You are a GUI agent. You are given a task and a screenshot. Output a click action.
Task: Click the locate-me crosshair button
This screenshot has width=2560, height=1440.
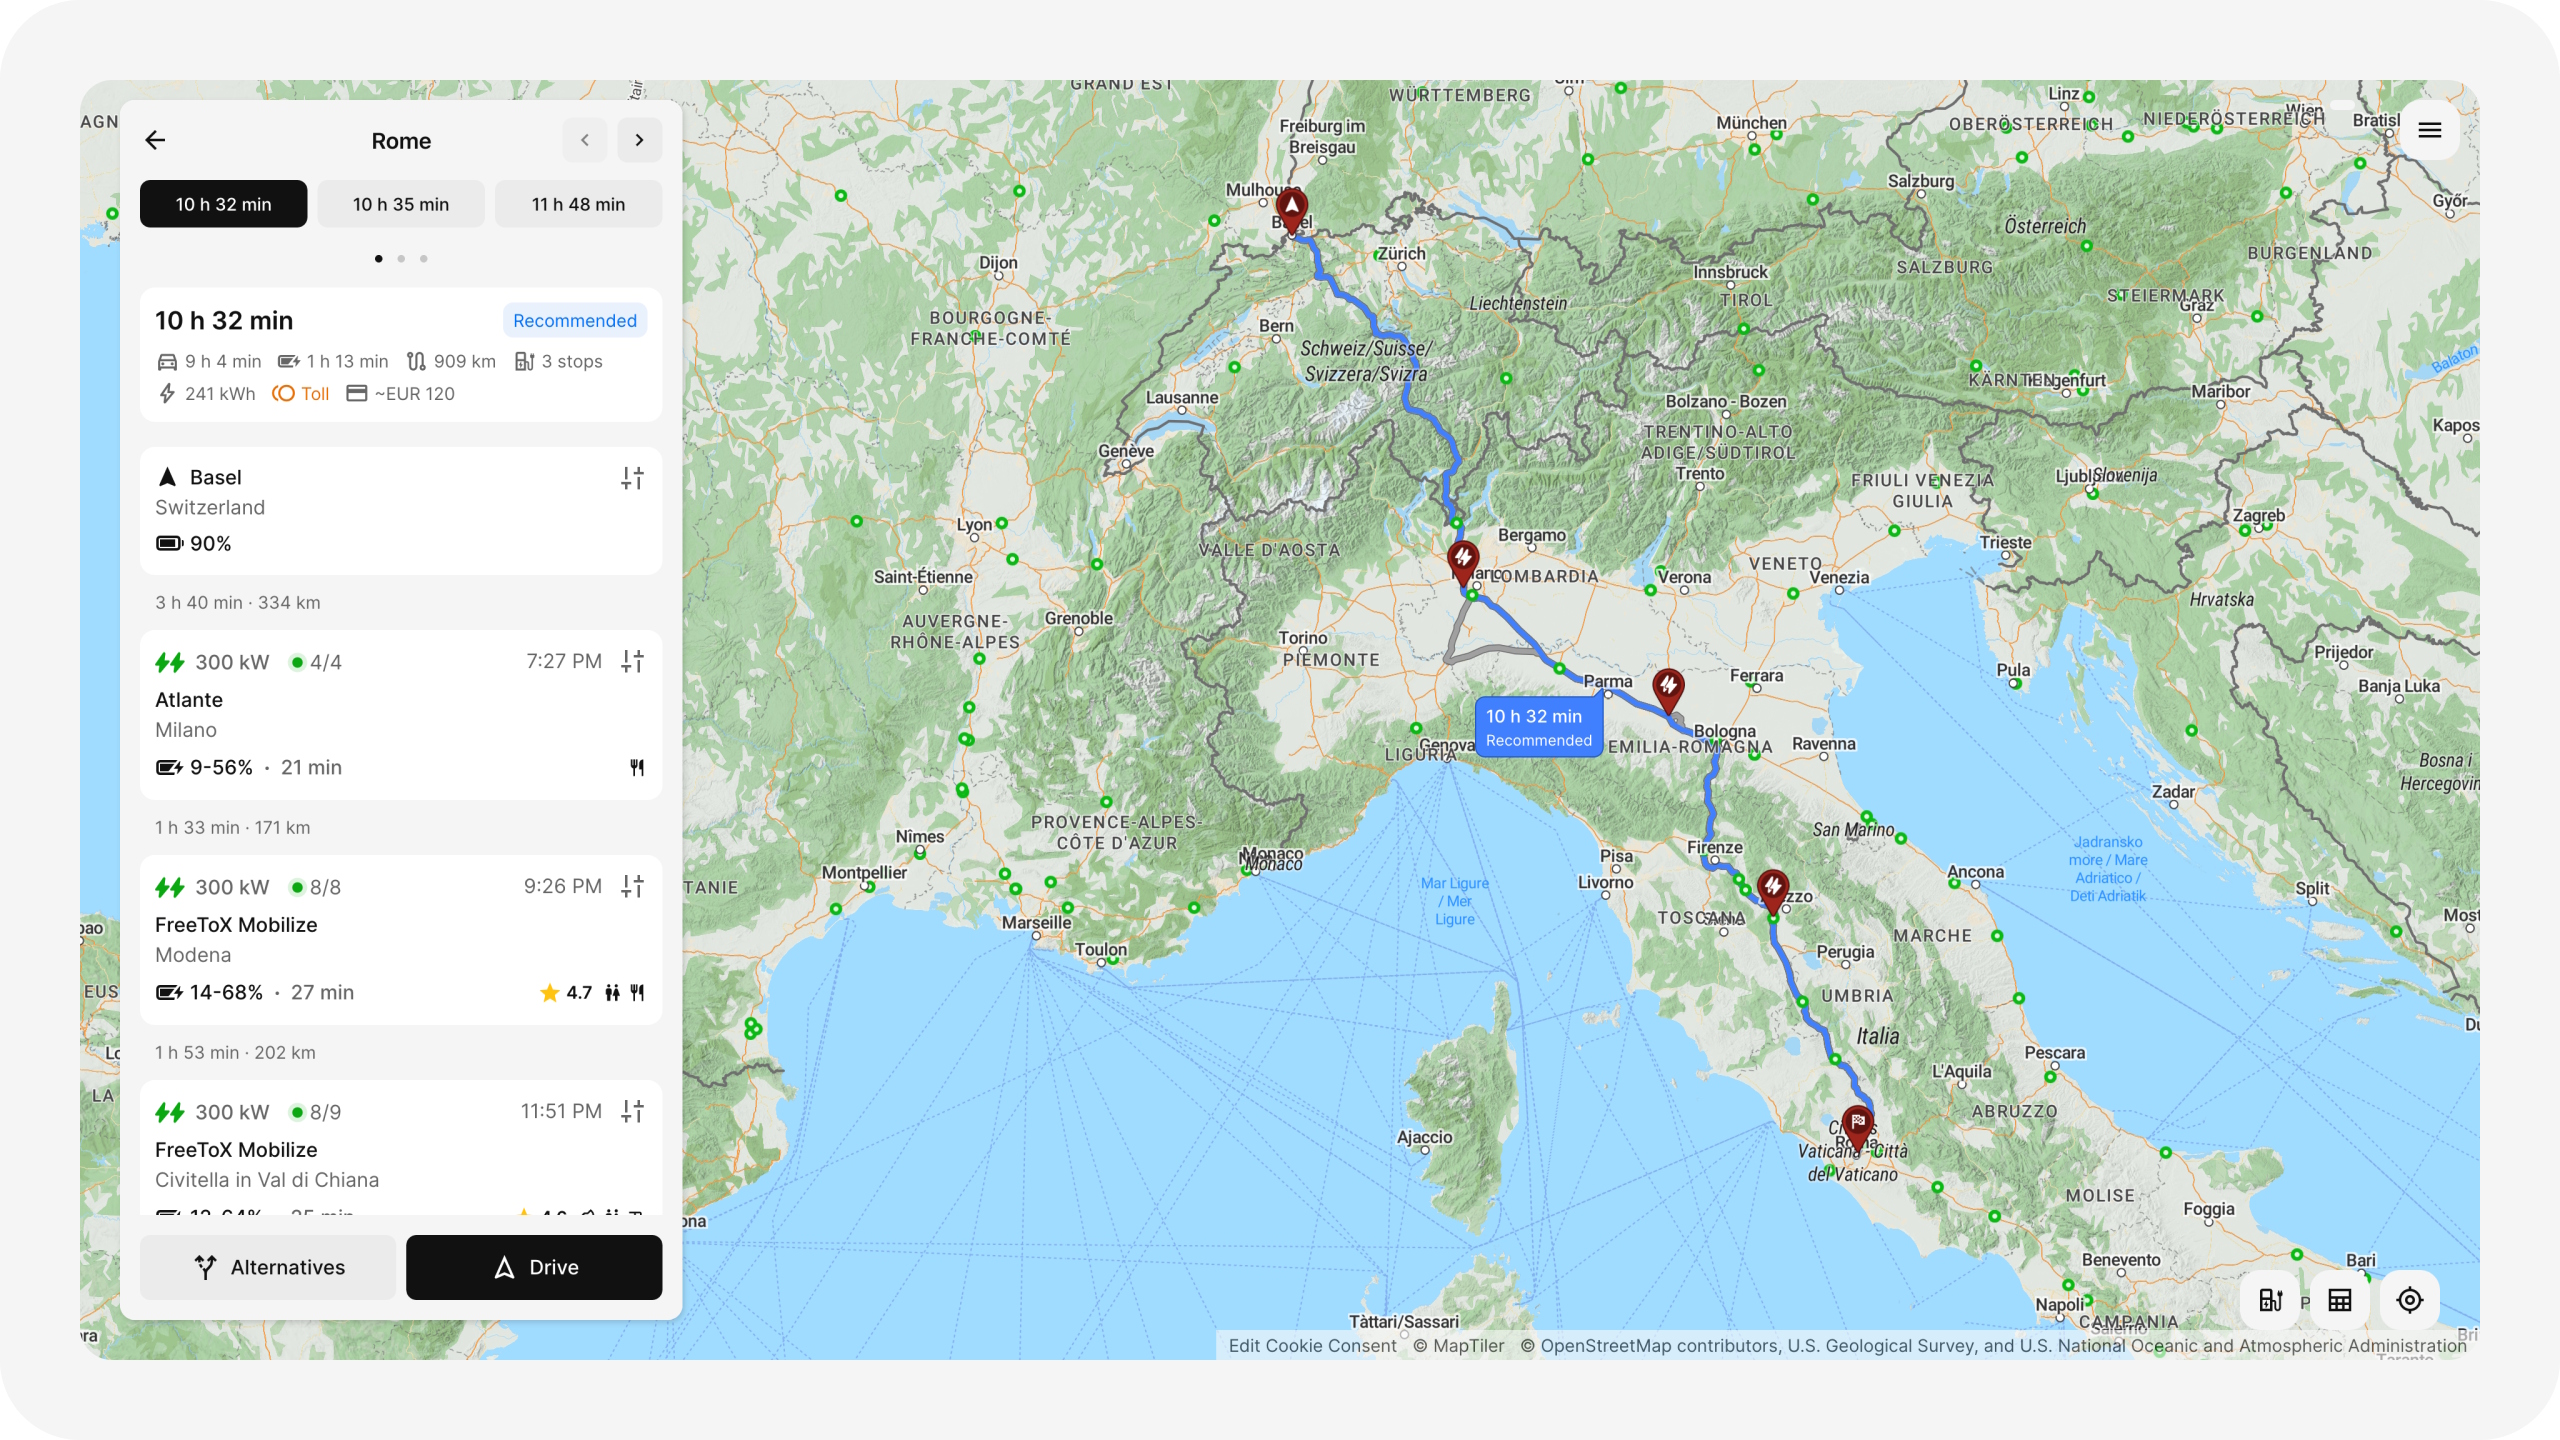pyautogui.click(x=2409, y=1299)
